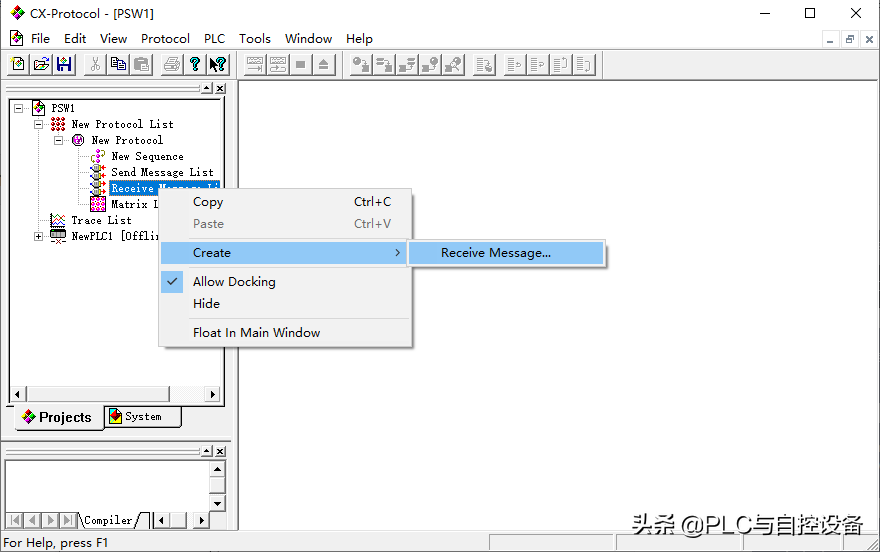880x552 pixels.
Task: Open the Protocol menu in menu bar
Action: click(x=165, y=38)
